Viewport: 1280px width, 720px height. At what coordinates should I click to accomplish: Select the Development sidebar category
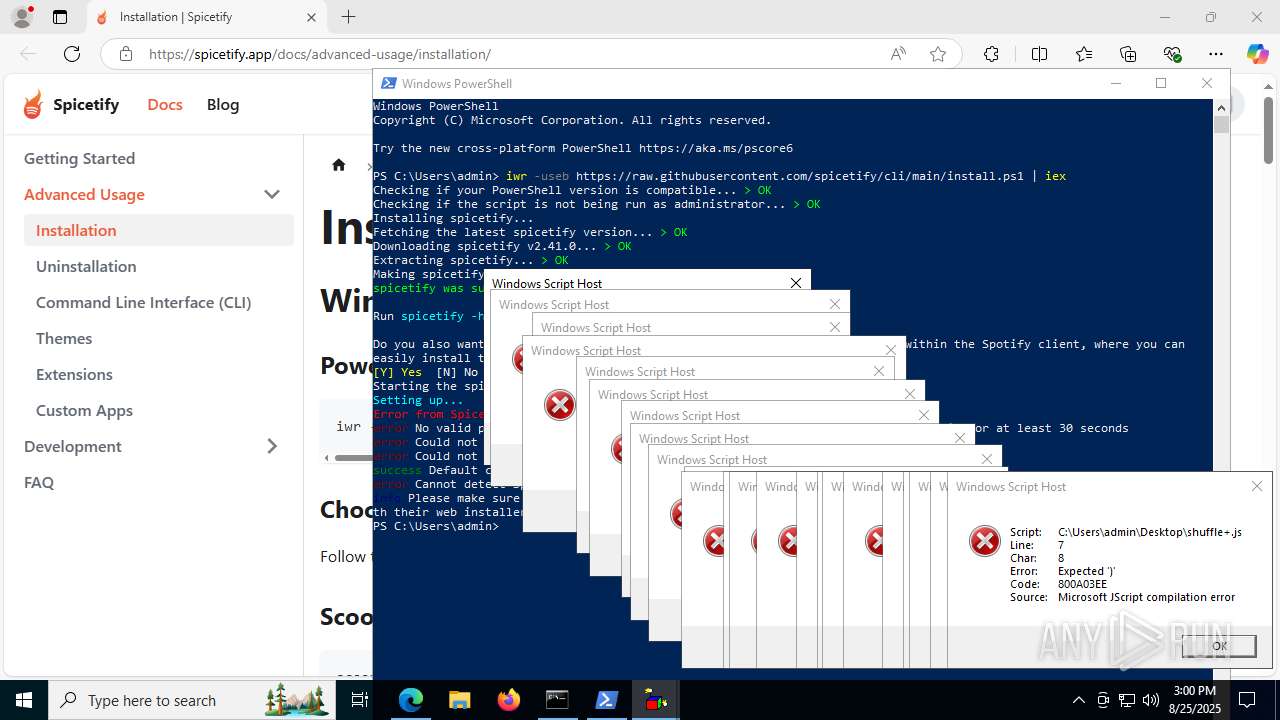73,446
